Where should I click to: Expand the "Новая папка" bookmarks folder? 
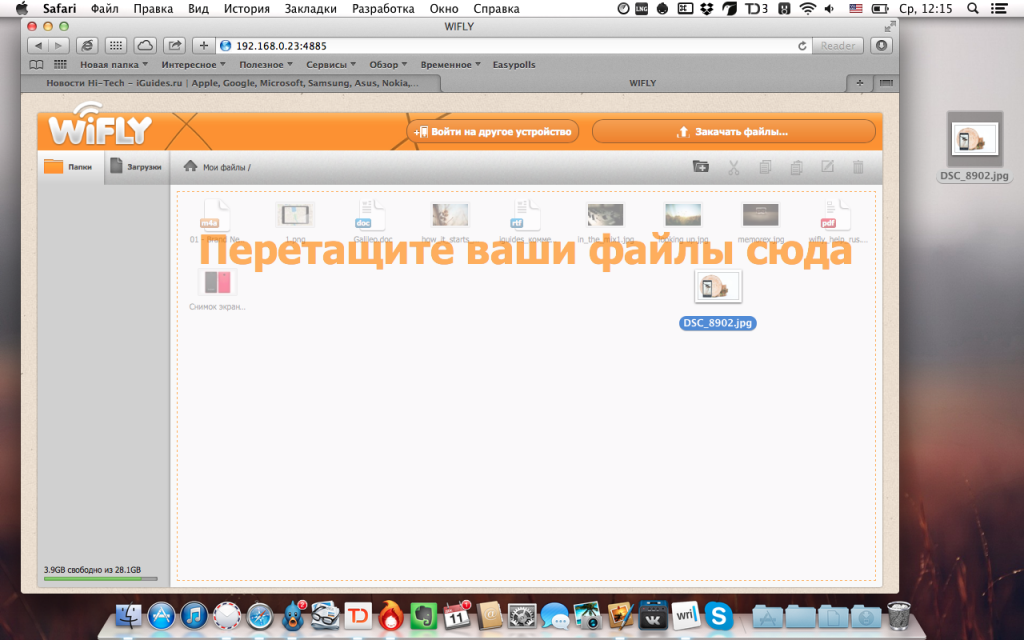[x=114, y=64]
